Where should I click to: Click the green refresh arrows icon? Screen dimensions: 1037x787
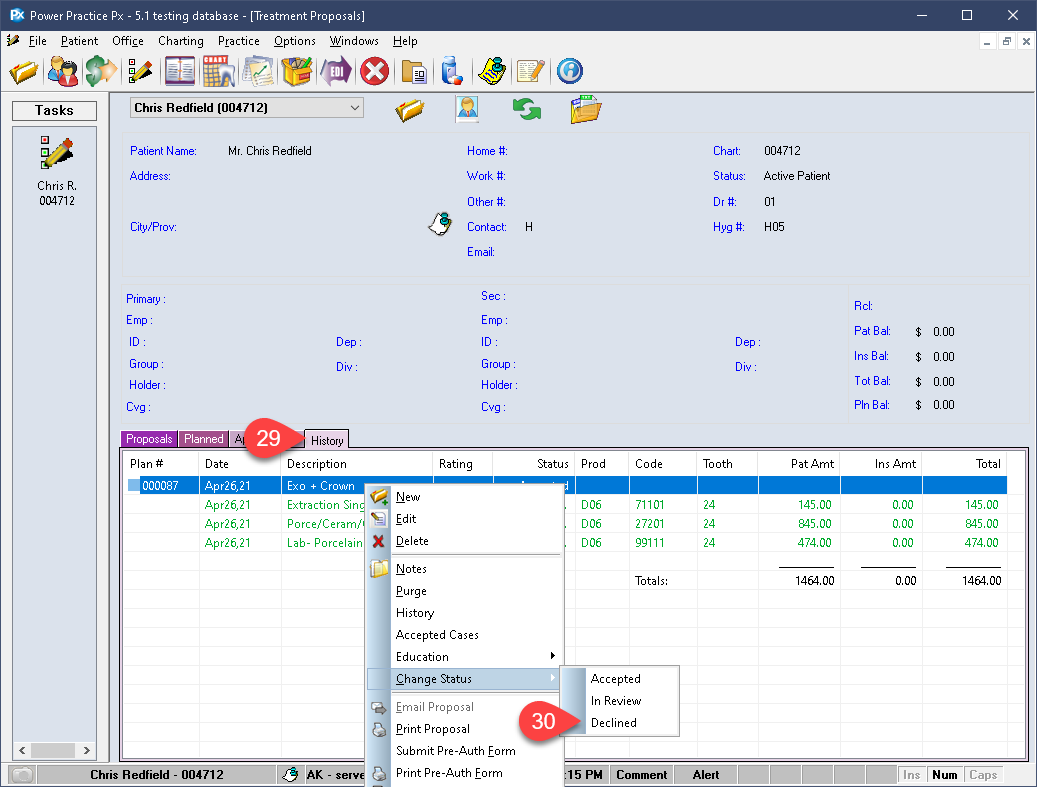pos(527,109)
